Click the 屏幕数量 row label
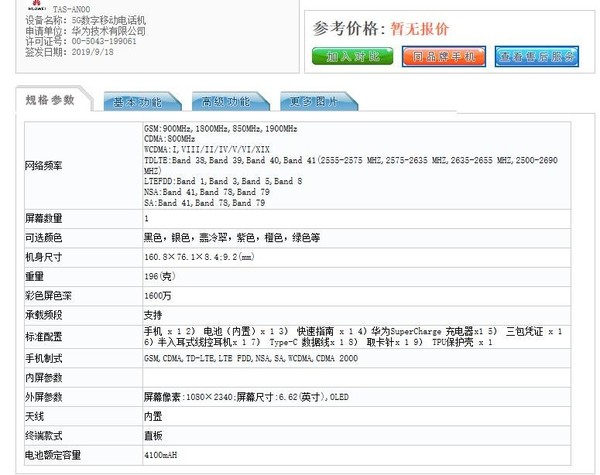This screenshot has height=475, width=600. pyautogui.click(x=43, y=219)
